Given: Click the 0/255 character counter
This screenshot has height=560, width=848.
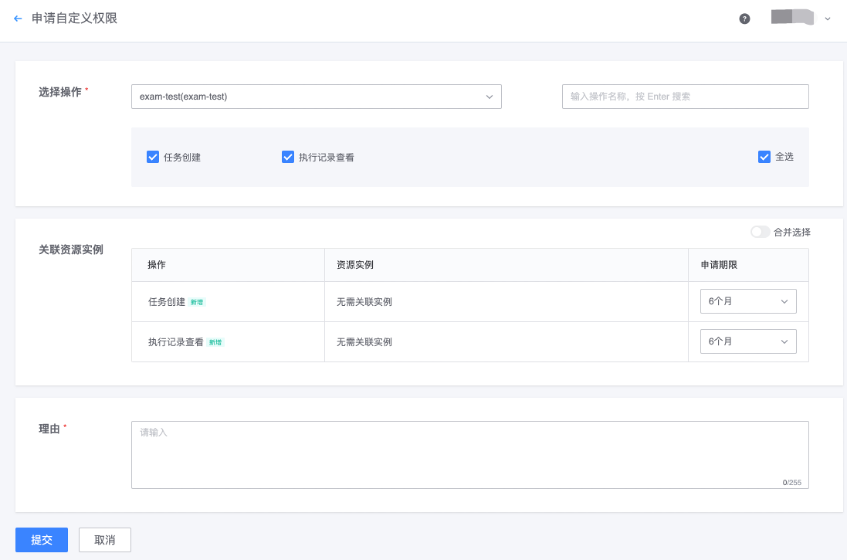Looking at the screenshot, I should pos(792,482).
